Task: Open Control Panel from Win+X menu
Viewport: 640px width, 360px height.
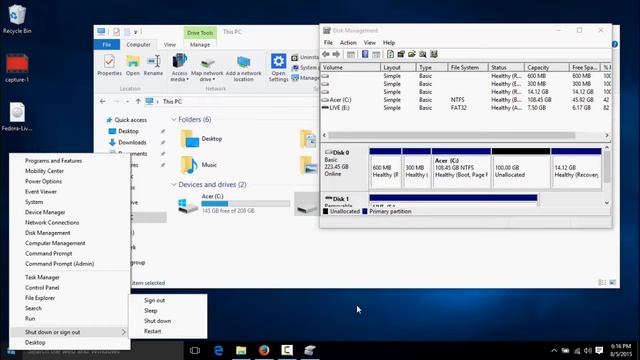Action: click(x=42, y=287)
